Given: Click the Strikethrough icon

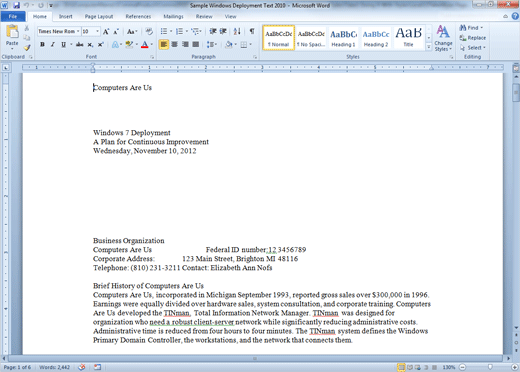Looking at the screenshot, I should (x=79, y=44).
